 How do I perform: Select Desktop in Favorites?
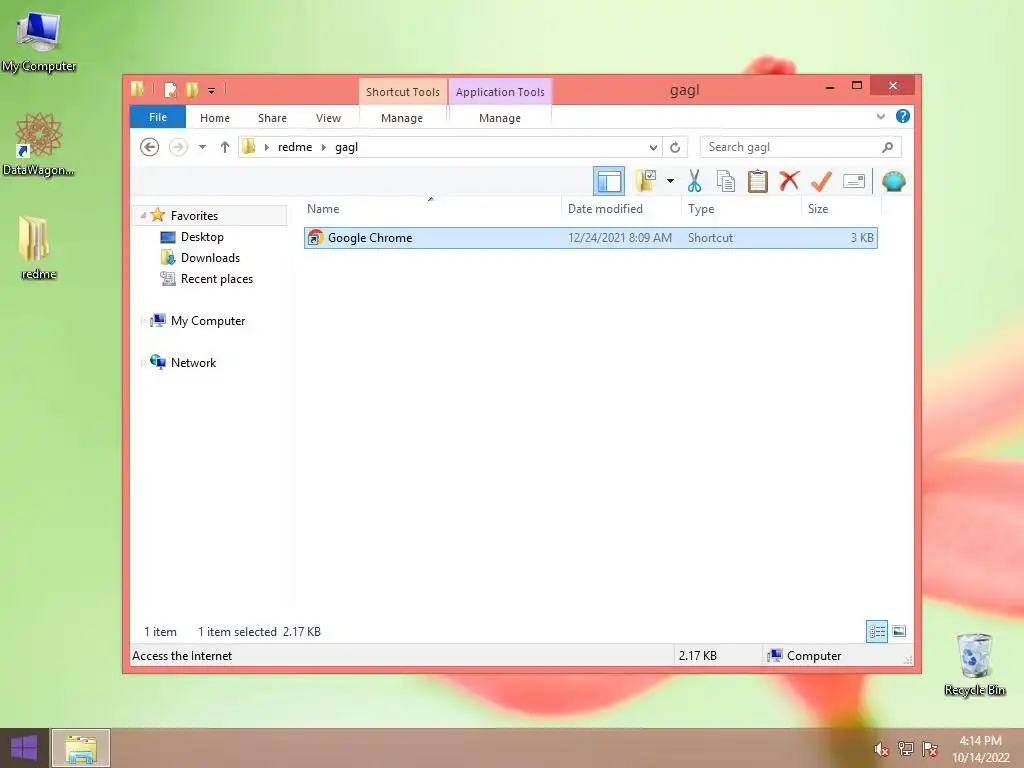202,237
